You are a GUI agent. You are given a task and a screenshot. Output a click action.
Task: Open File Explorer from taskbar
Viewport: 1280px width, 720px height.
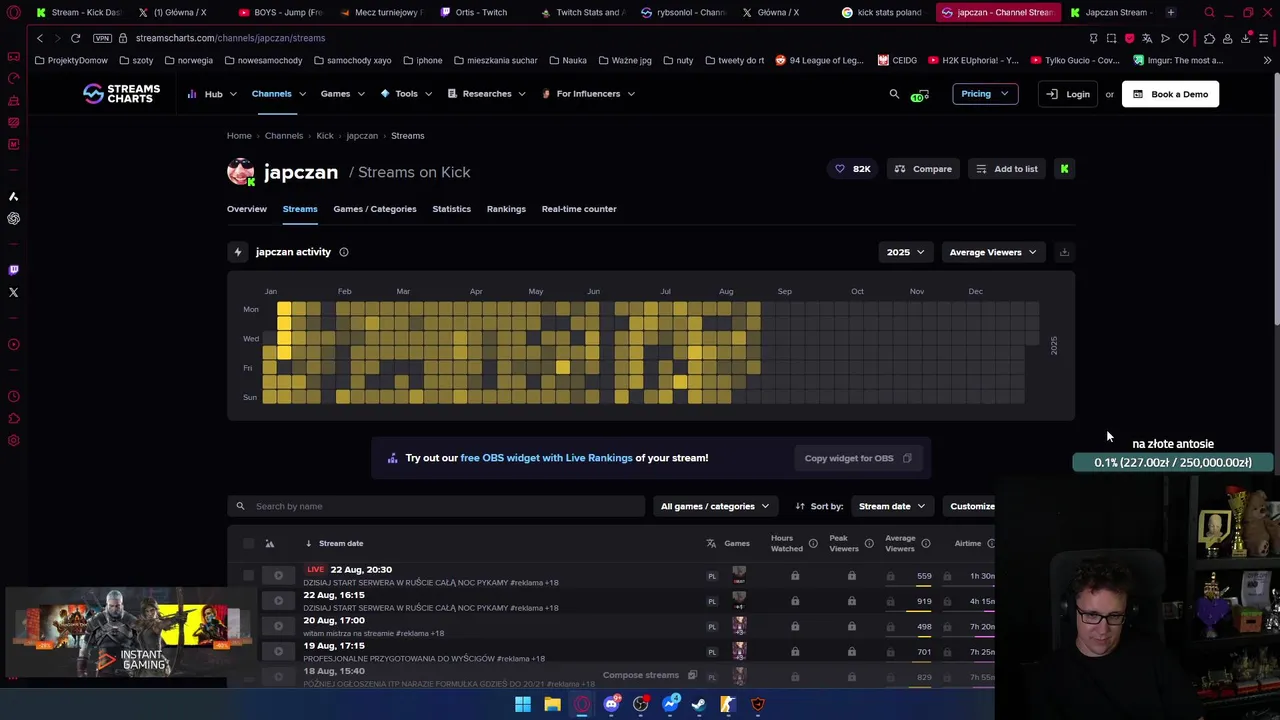coord(552,704)
